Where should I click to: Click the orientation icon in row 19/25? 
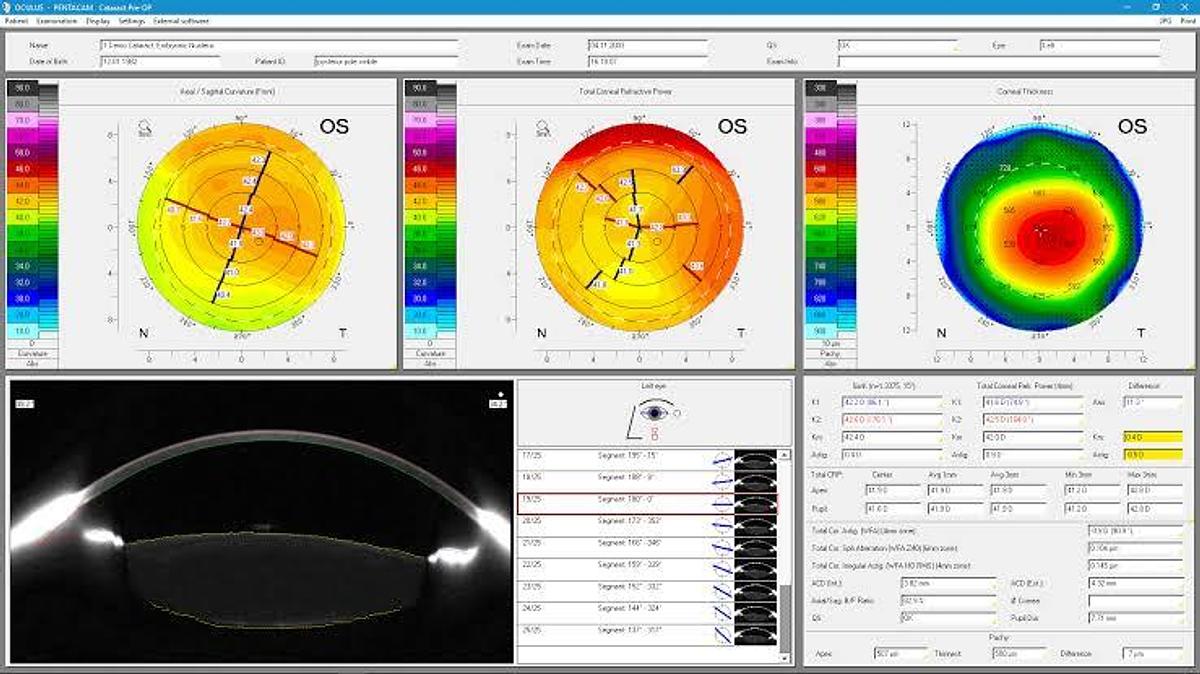pos(721,502)
